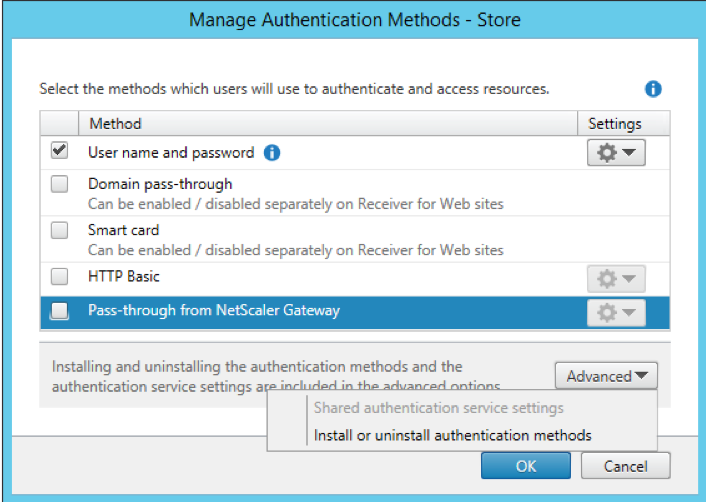This screenshot has height=502, width=706.
Task: Click the Settings column header
Action: 614,124
